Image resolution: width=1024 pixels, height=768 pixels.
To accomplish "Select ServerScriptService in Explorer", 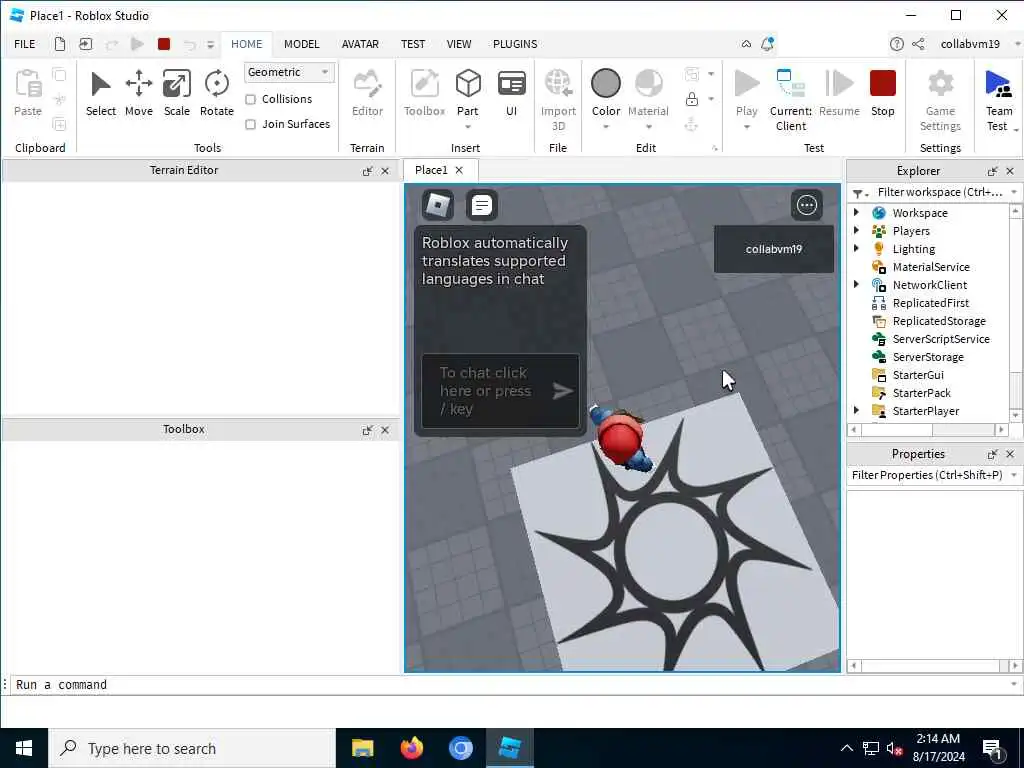I will tap(940, 339).
